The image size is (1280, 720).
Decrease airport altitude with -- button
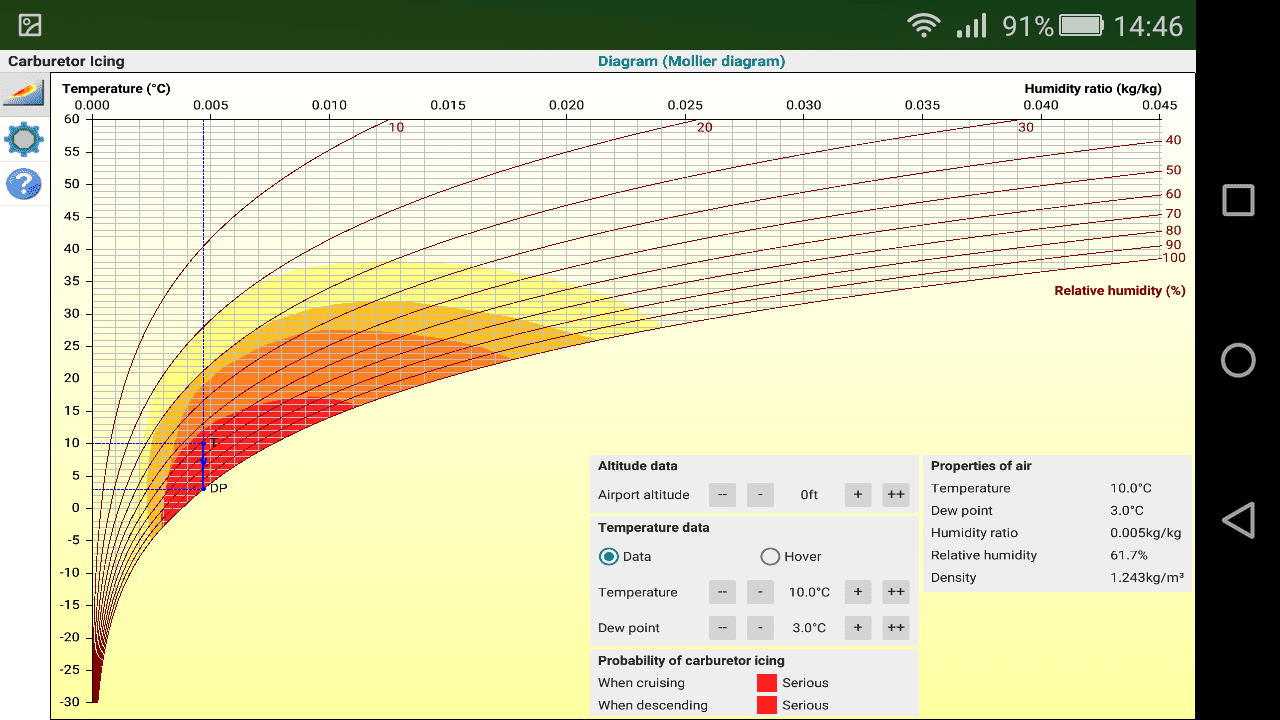(x=722, y=495)
